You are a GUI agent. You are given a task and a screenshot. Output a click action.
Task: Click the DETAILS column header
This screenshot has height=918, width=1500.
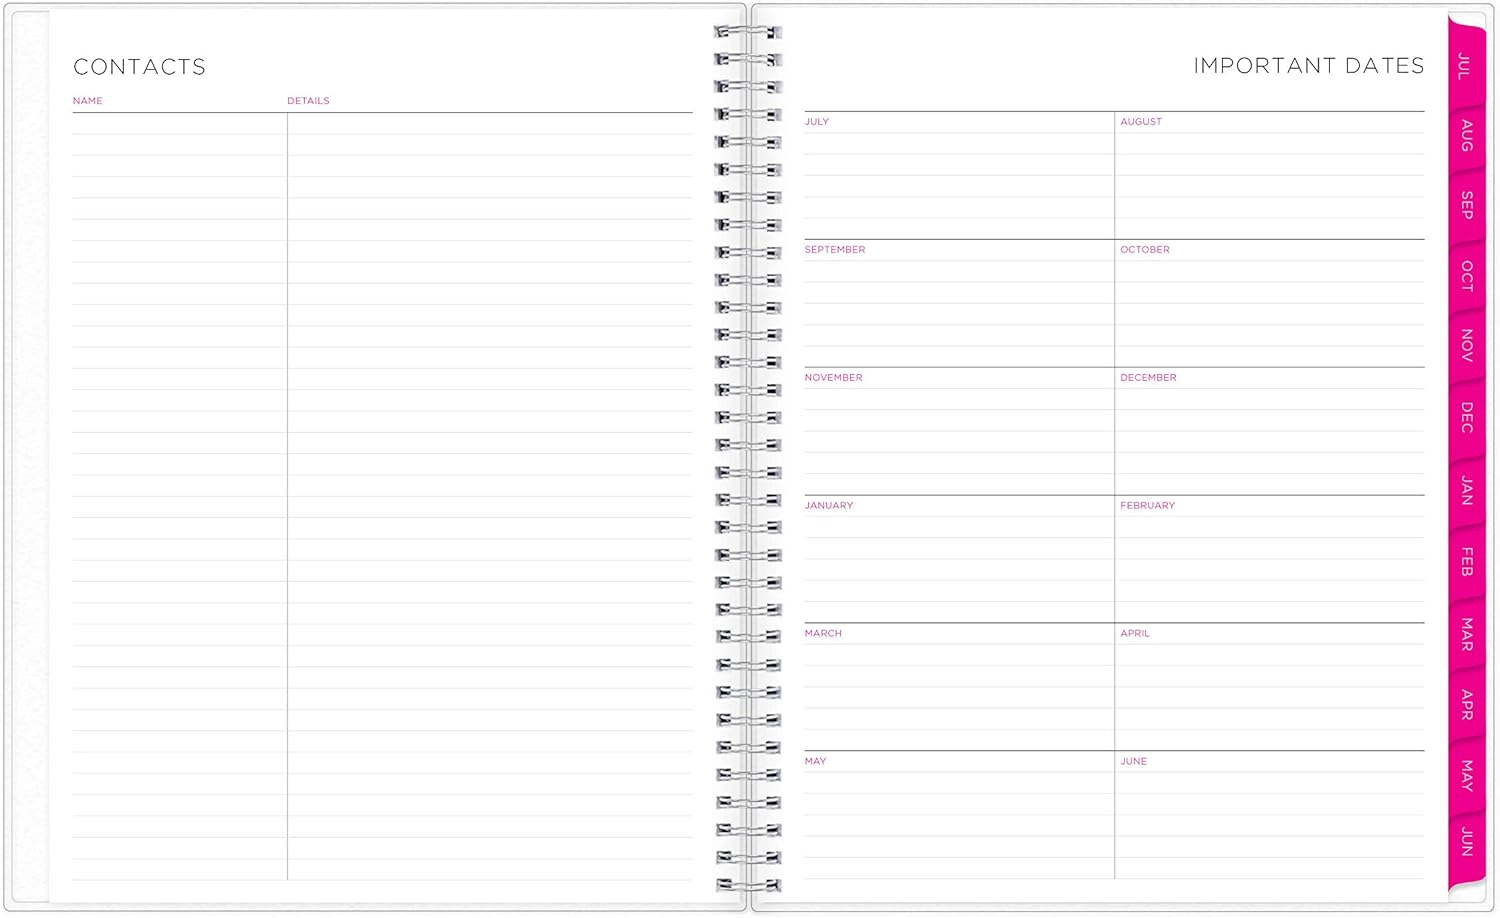click(x=308, y=101)
